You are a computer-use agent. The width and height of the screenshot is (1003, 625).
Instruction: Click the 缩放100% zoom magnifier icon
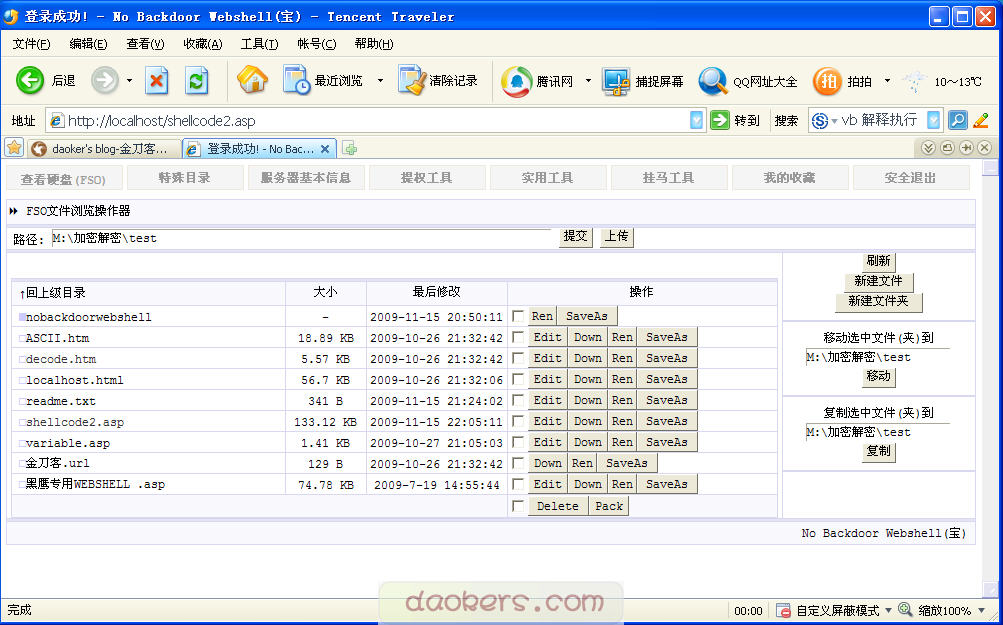pos(905,610)
